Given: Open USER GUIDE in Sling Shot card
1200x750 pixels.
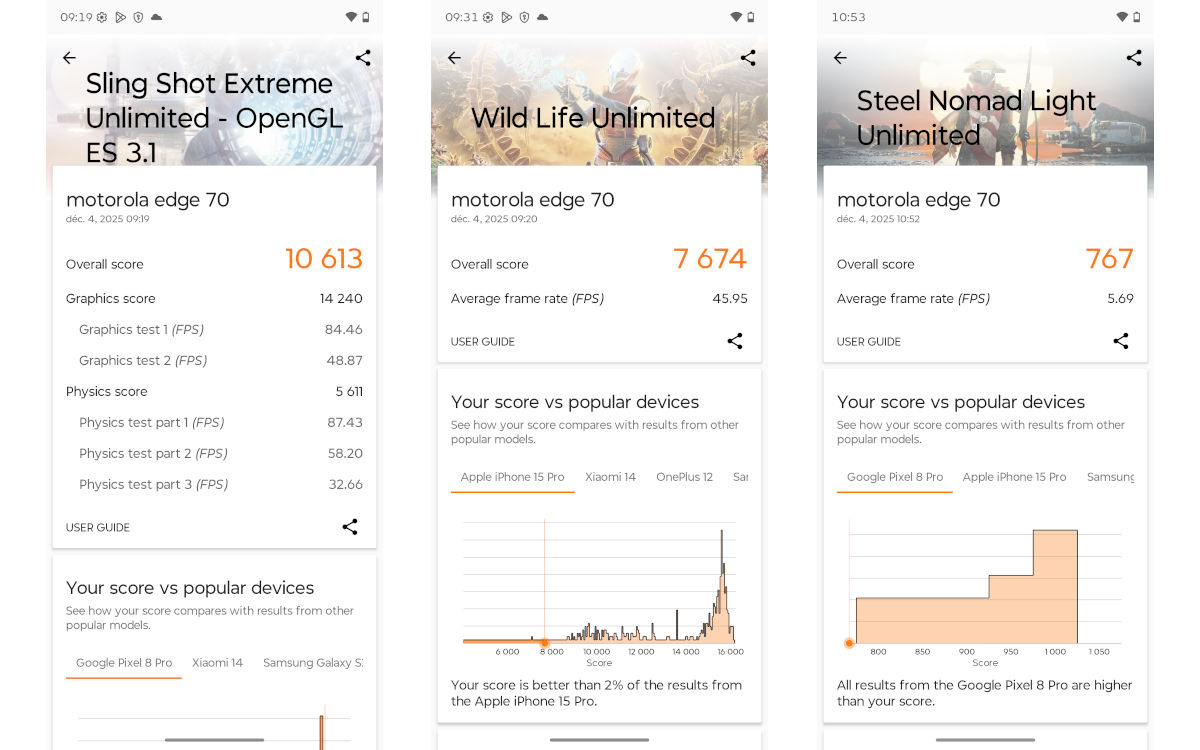Looking at the screenshot, I should (x=98, y=528).
